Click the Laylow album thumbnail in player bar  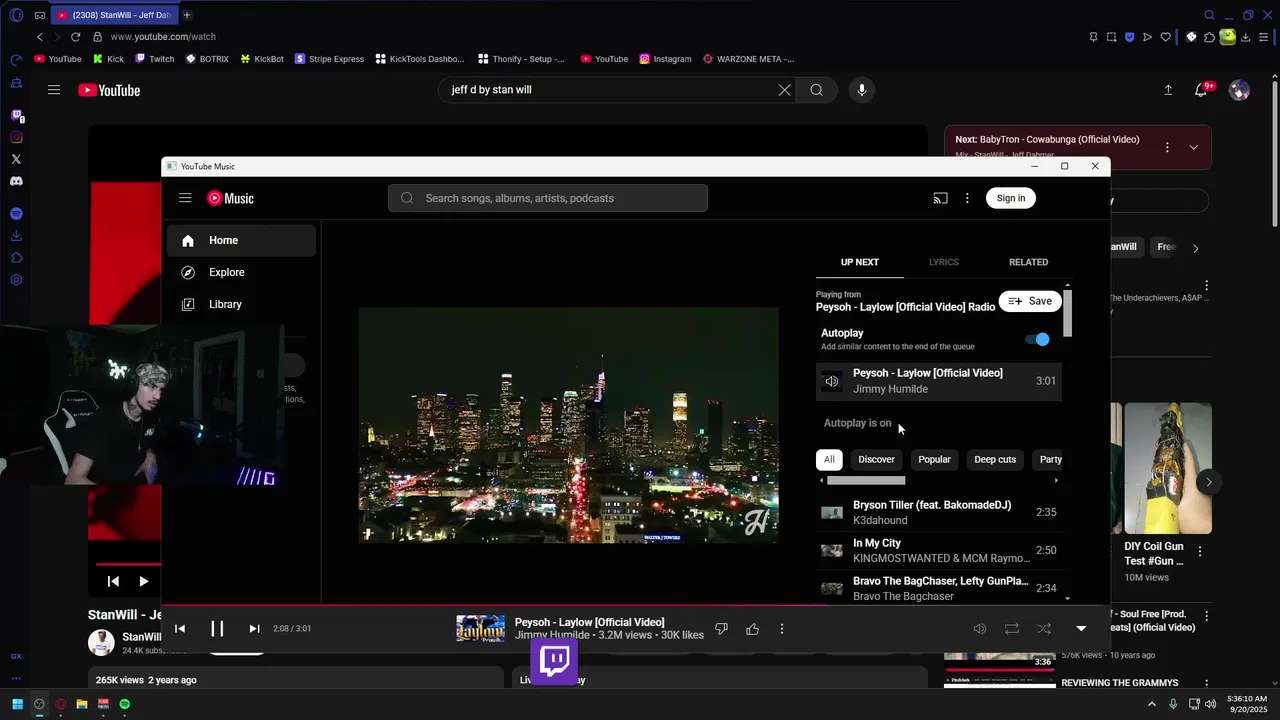481,629
